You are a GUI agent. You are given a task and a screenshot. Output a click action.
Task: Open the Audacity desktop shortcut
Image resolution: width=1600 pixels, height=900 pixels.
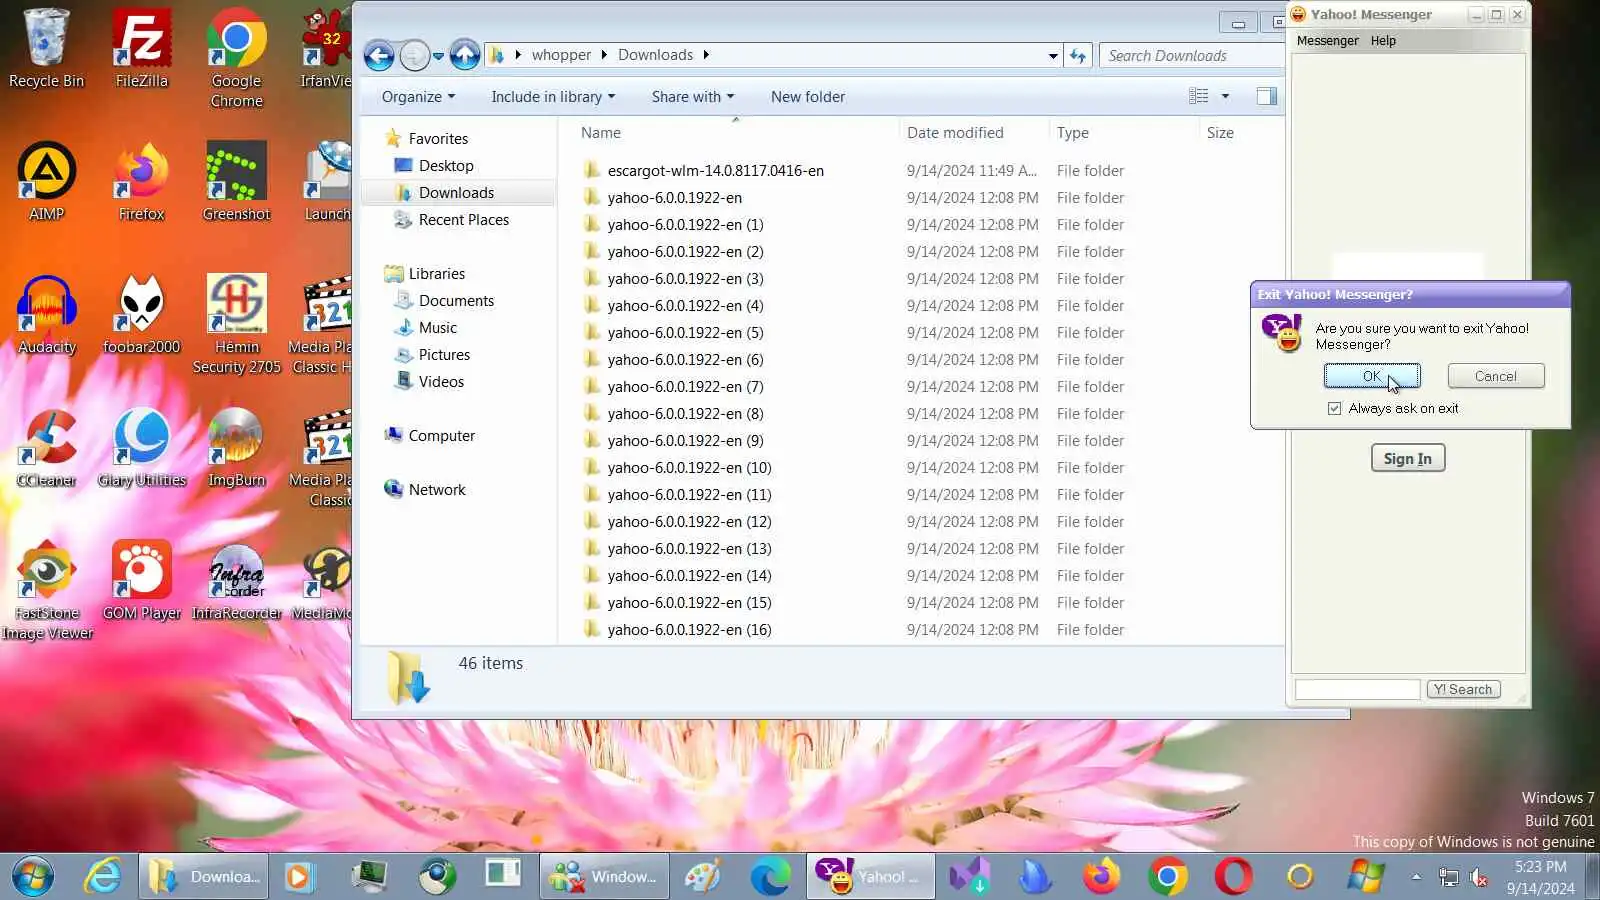click(x=46, y=314)
